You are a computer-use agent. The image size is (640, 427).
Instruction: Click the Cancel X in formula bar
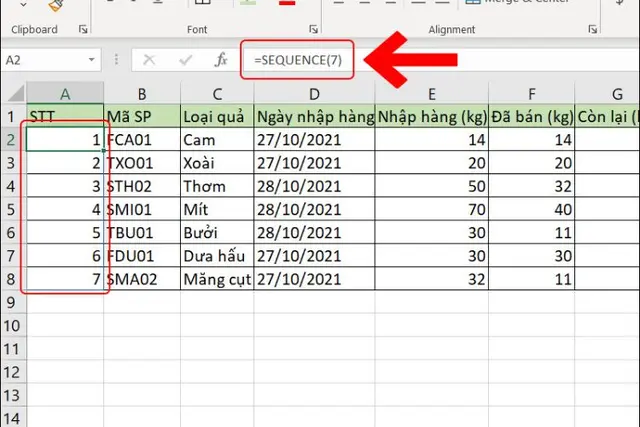click(x=149, y=60)
